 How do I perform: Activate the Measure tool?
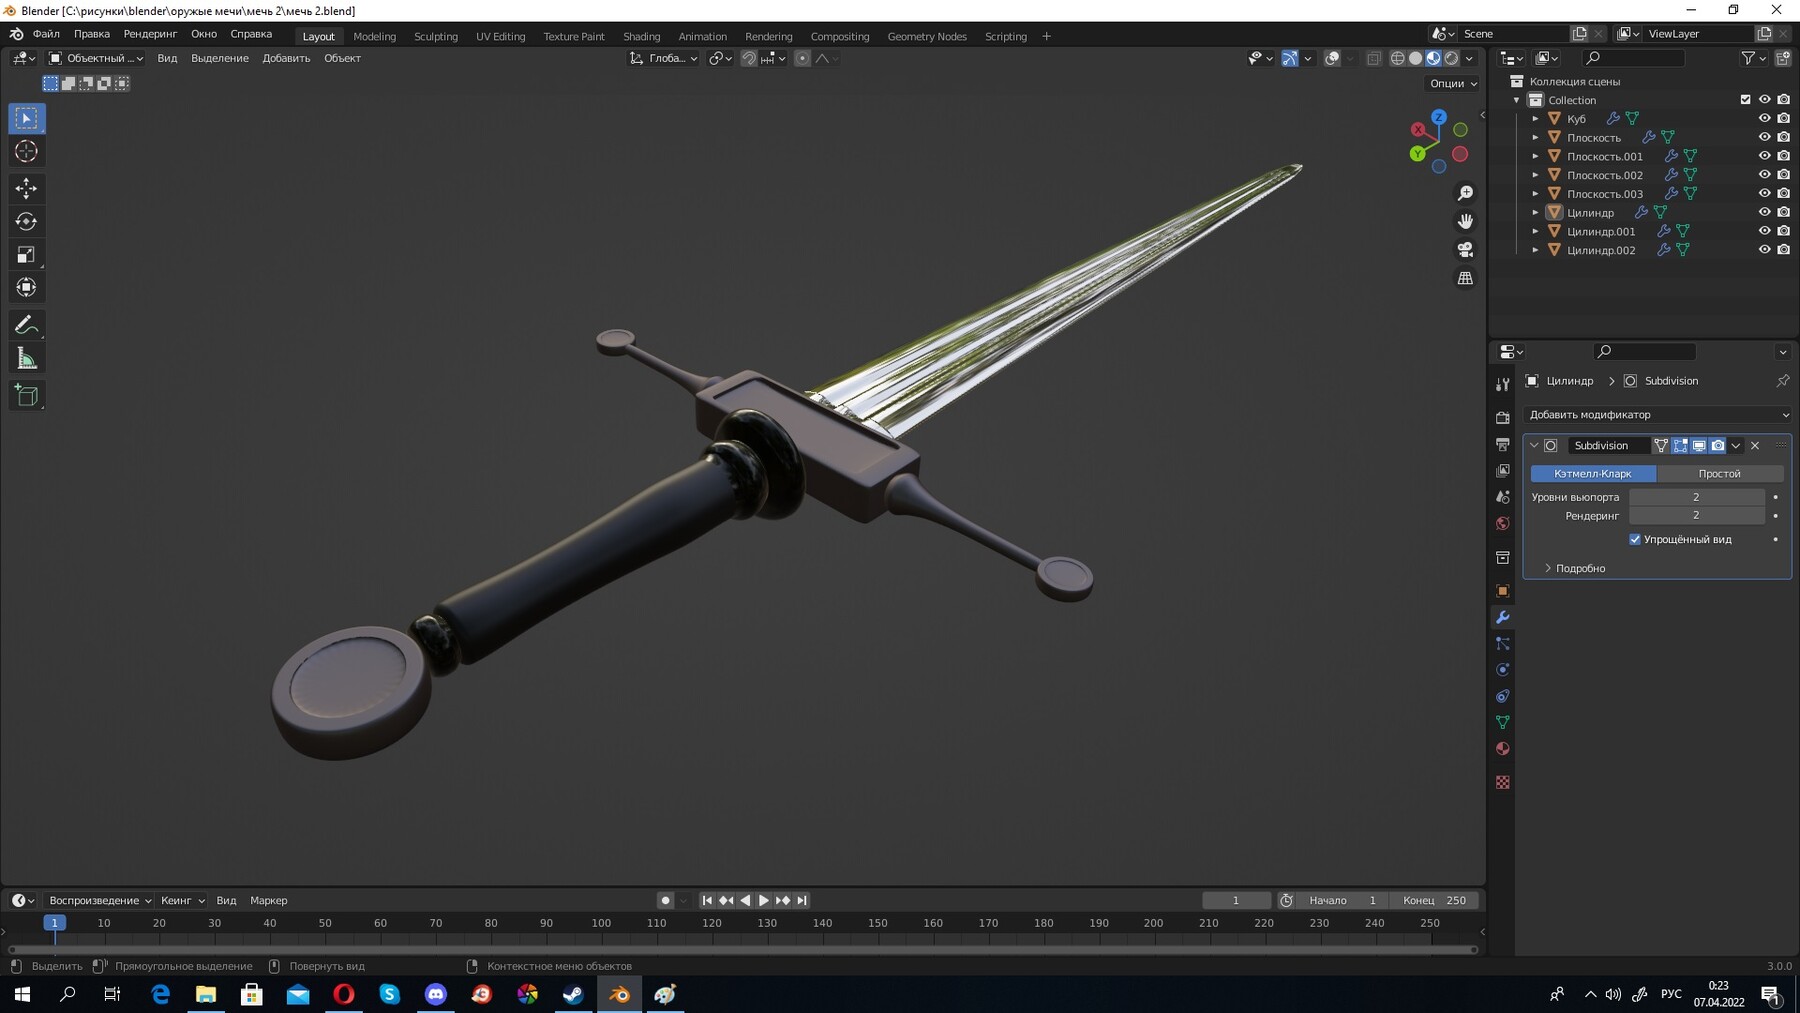[26, 357]
